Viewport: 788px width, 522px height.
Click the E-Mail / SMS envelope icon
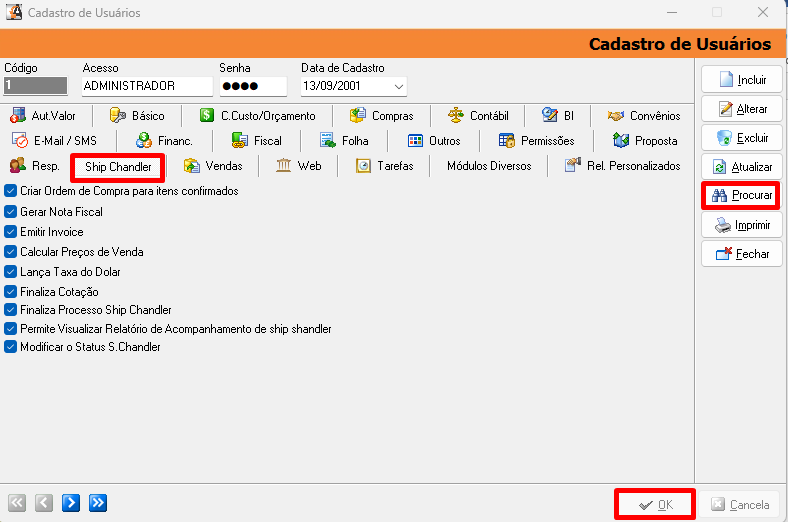tap(20, 141)
